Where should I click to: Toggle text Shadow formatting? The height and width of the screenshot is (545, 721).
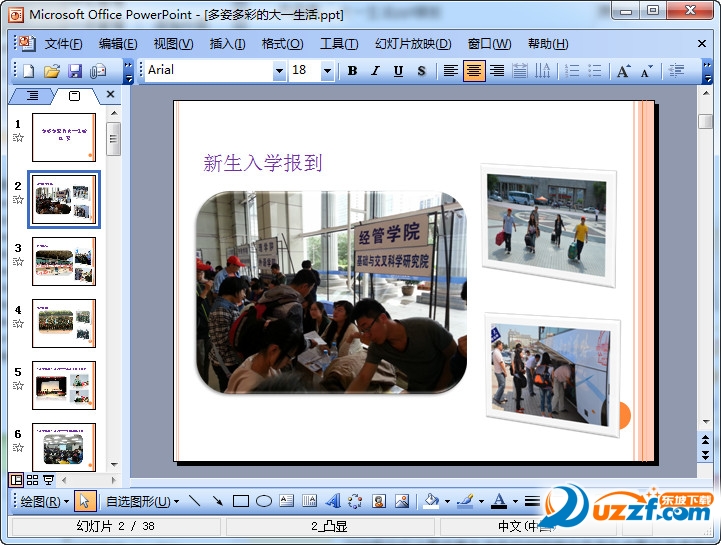pos(421,71)
